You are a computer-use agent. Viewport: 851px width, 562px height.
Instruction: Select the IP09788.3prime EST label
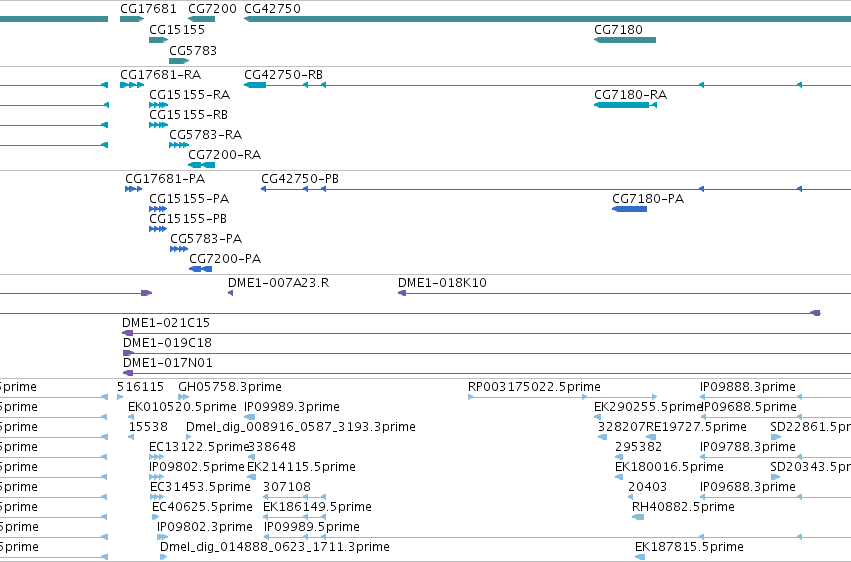click(748, 448)
